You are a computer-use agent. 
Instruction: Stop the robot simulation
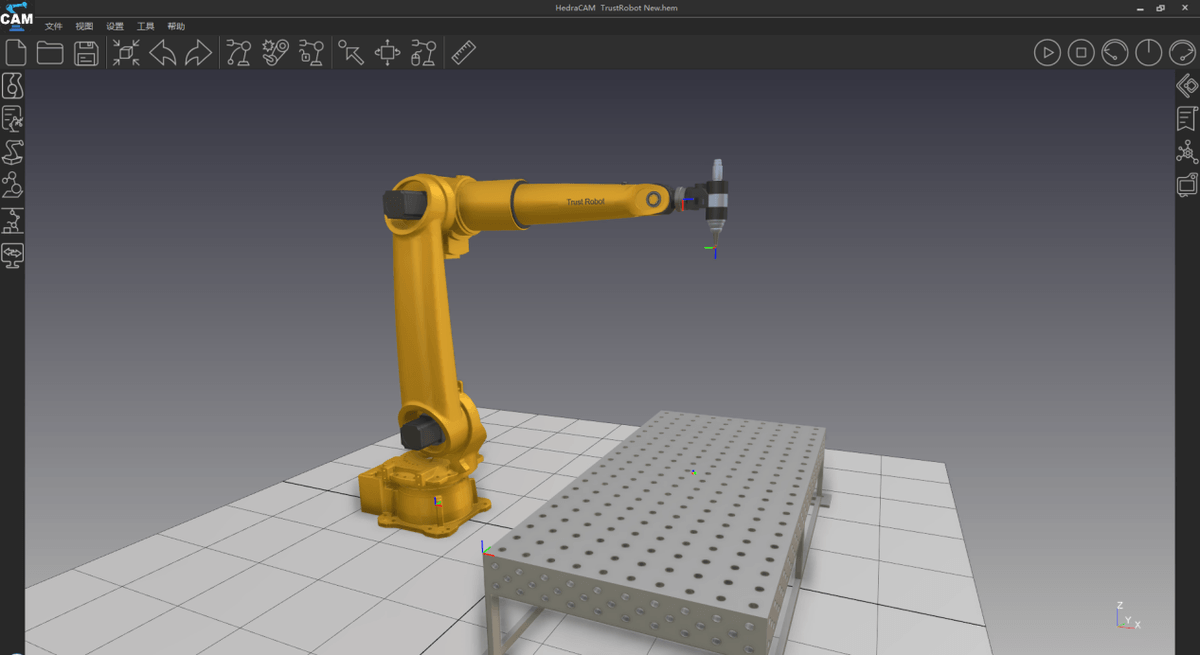click(1081, 53)
